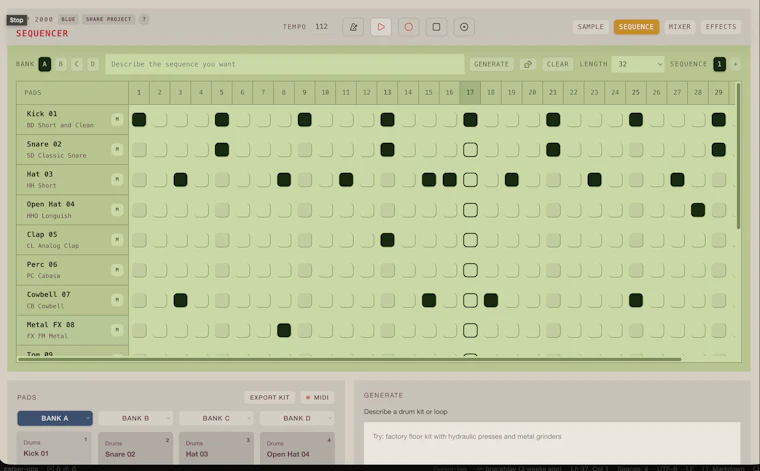Image resolution: width=760 pixels, height=471 pixels.
Task: Click the circled-dot target button in transport
Action: (x=464, y=27)
